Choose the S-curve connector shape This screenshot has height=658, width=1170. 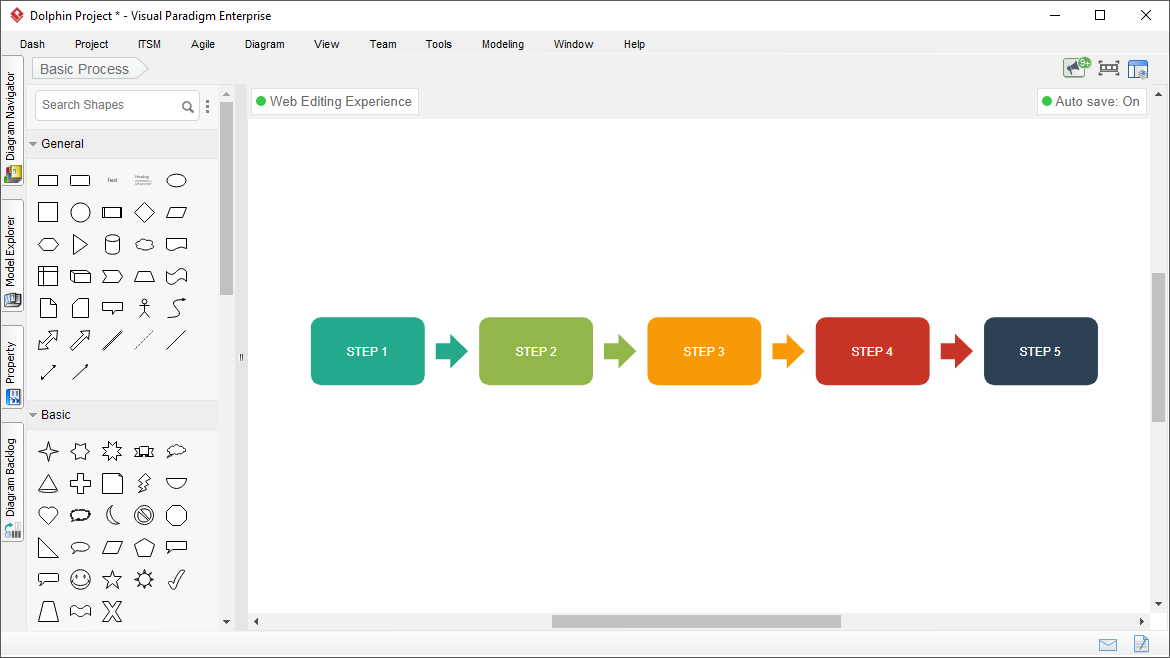pyautogui.click(x=176, y=308)
